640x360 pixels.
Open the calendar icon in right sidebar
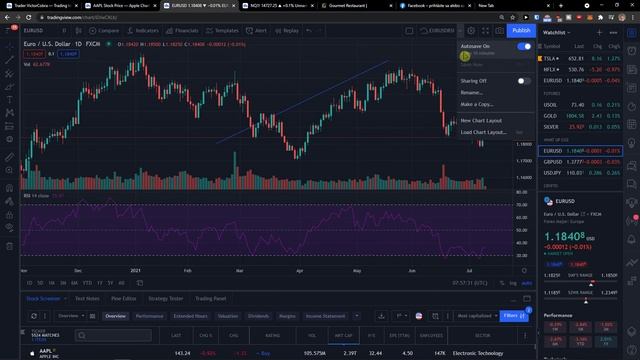tap(631, 124)
